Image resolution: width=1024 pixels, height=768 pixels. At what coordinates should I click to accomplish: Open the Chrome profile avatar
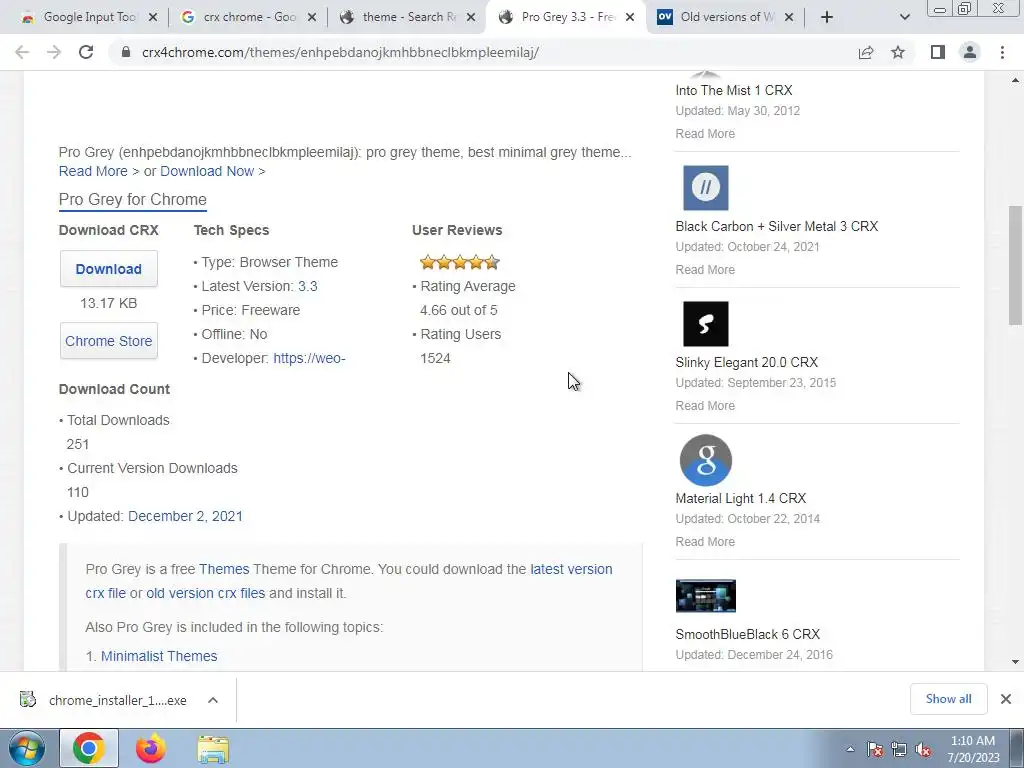tap(970, 52)
